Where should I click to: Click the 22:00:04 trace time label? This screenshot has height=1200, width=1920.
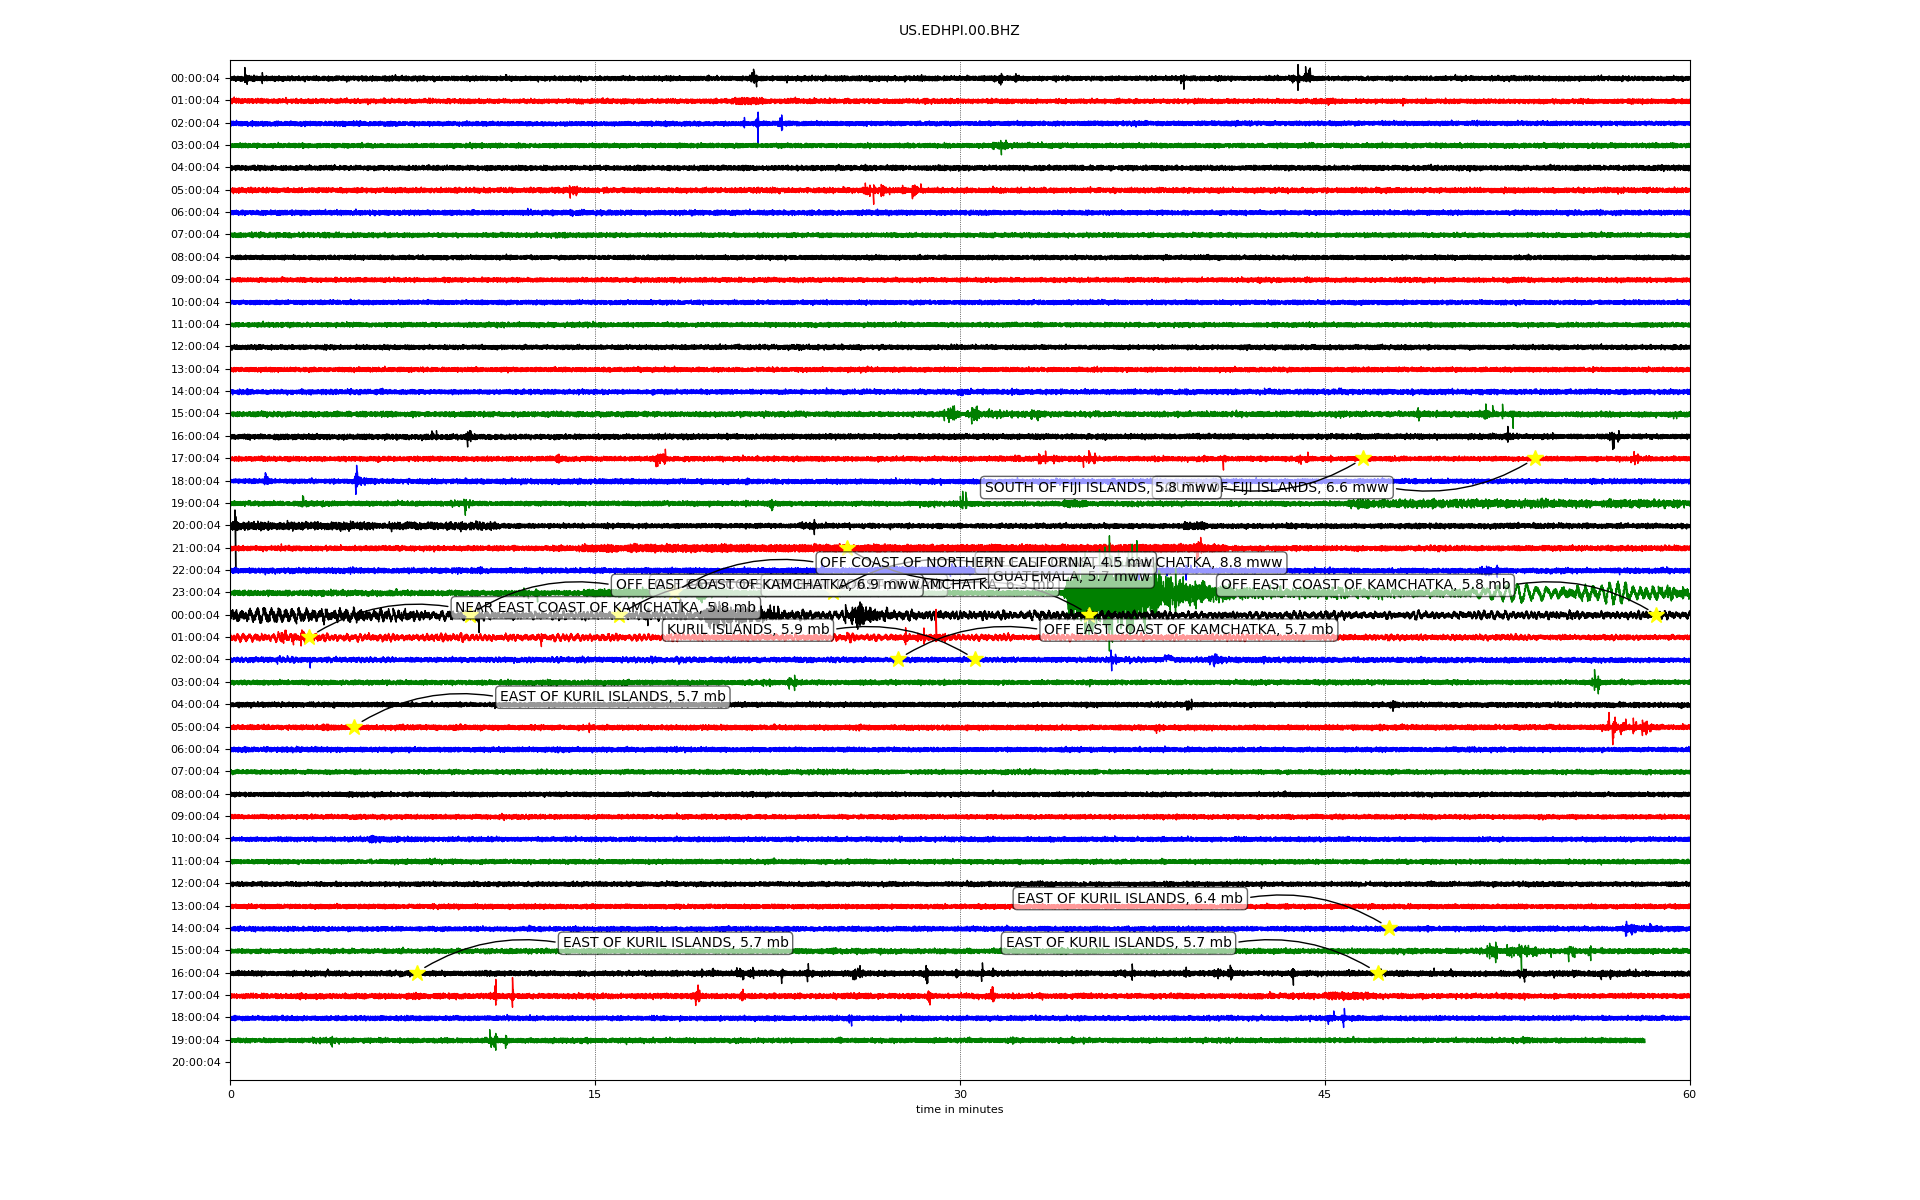pyautogui.click(x=195, y=570)
